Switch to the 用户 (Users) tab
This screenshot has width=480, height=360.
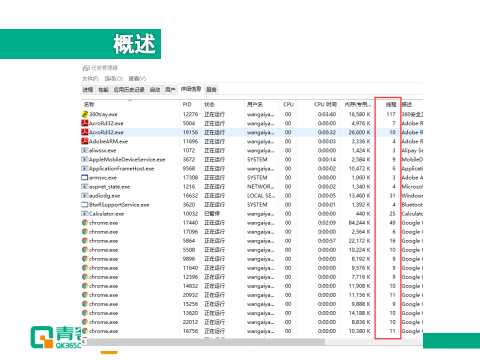coord(170,89)
